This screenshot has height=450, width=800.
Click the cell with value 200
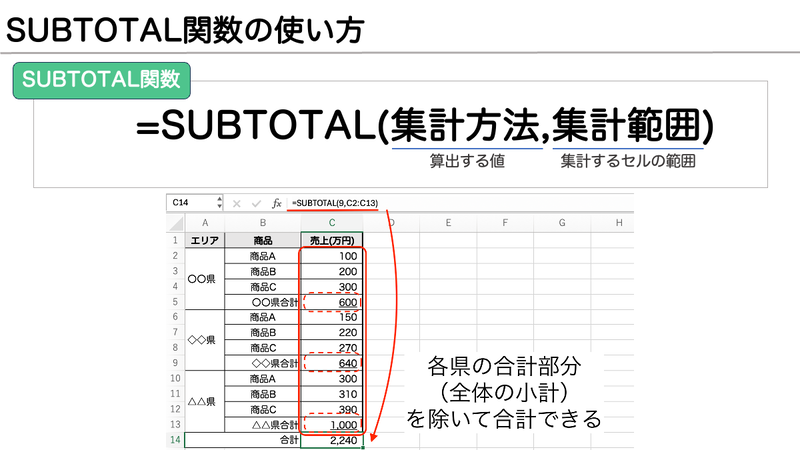(x=332, y=271)
